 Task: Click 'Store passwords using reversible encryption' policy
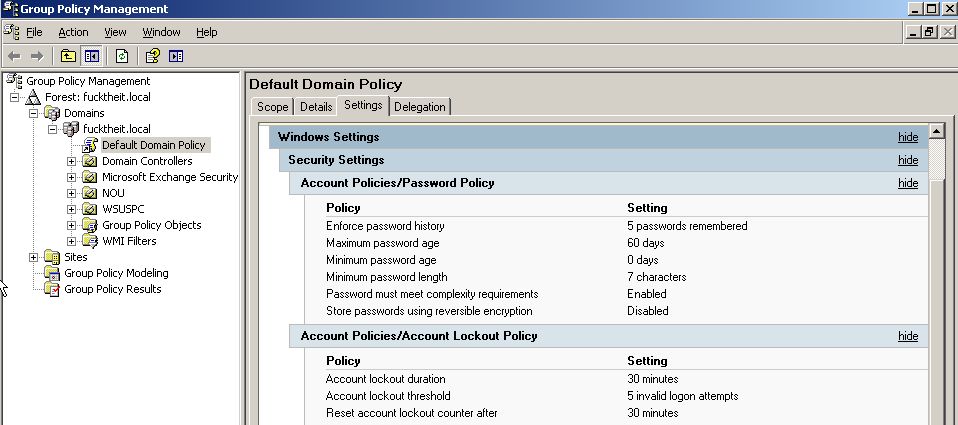429,311
